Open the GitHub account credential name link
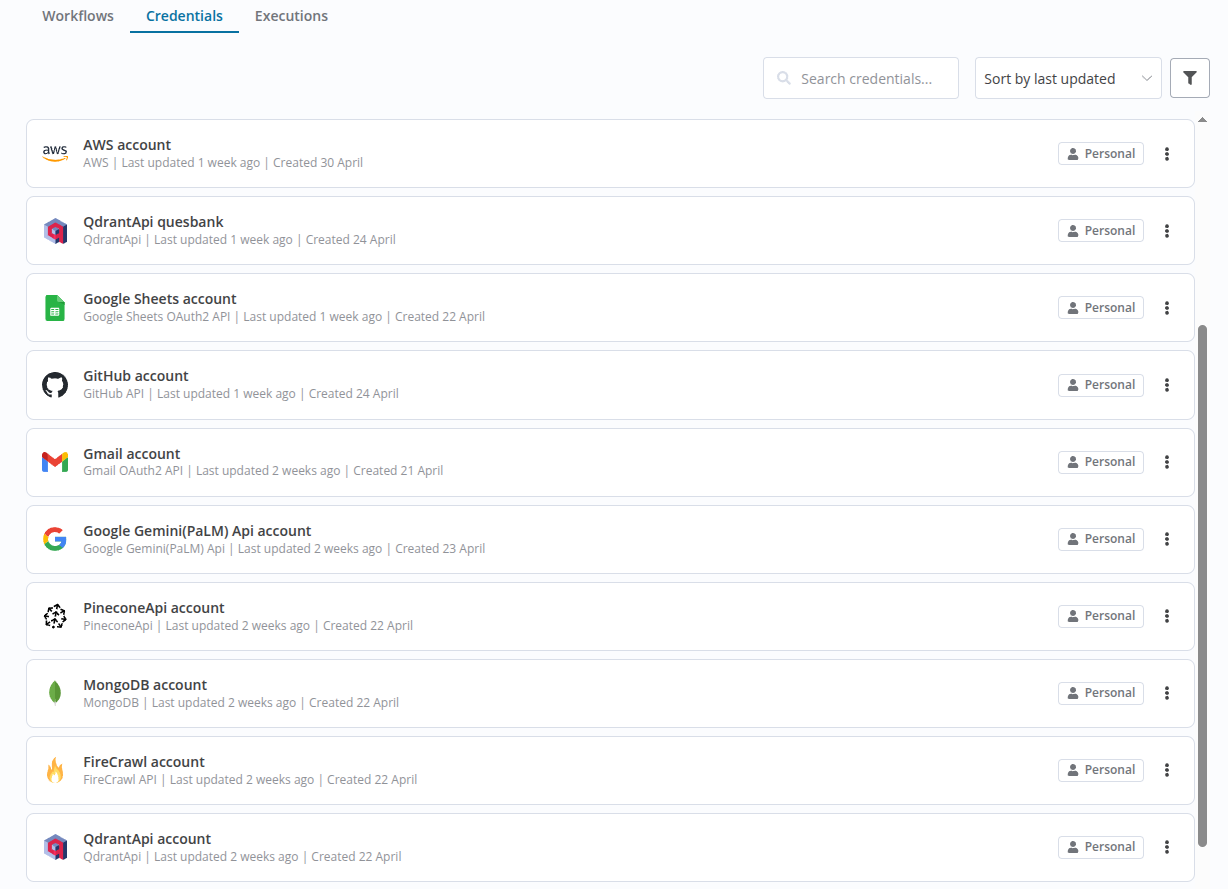 [x=135, y=376]
